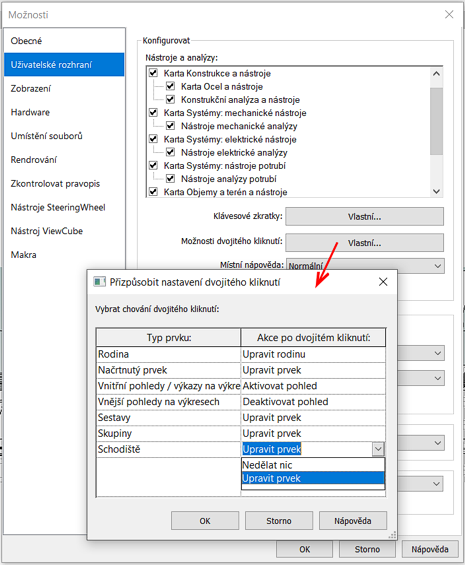Confirm the double-click dialog with OK
This screenshot has width=465, height=565.
pos(205,521)
